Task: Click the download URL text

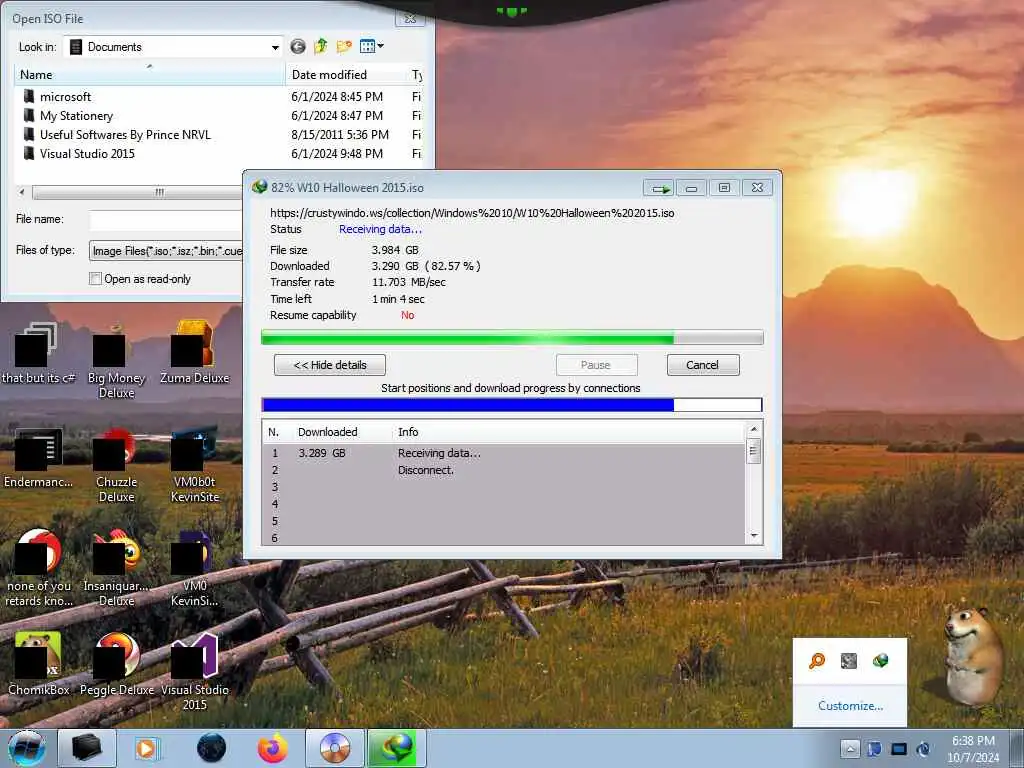Action: click(x=472, y=213)
